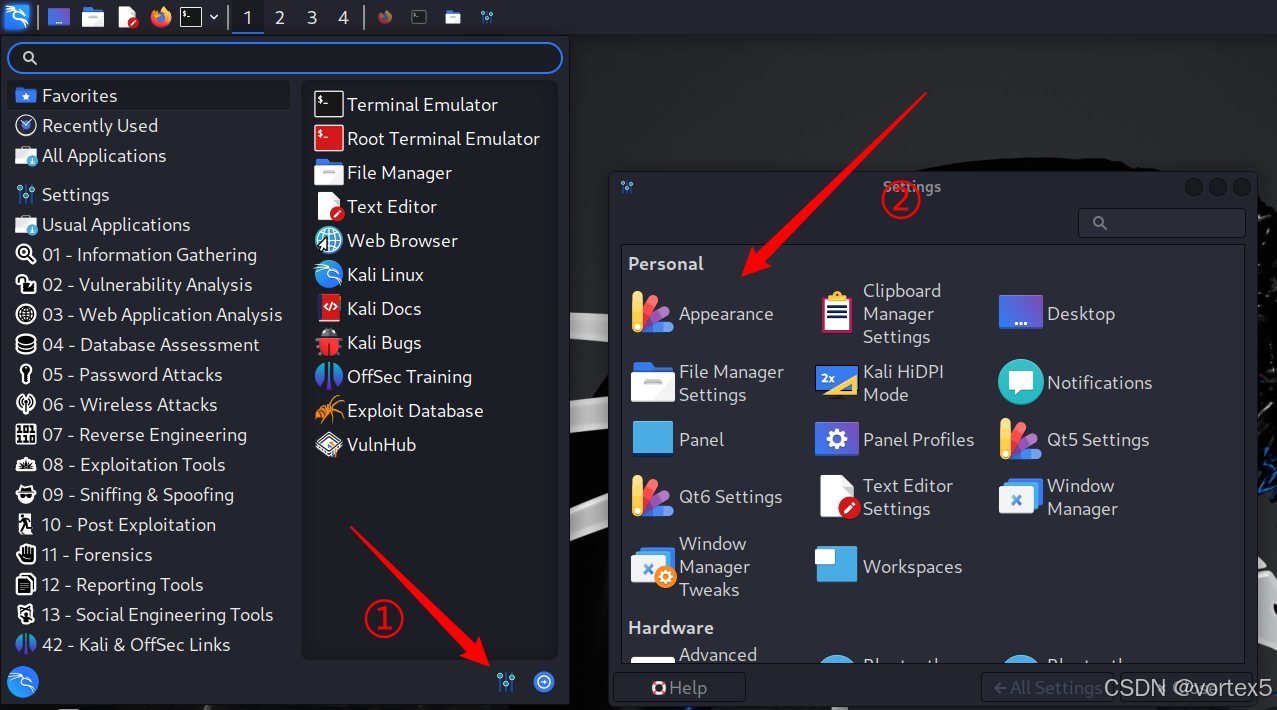
Task: Select the Settings category in menu
Action: pos(148,194)
